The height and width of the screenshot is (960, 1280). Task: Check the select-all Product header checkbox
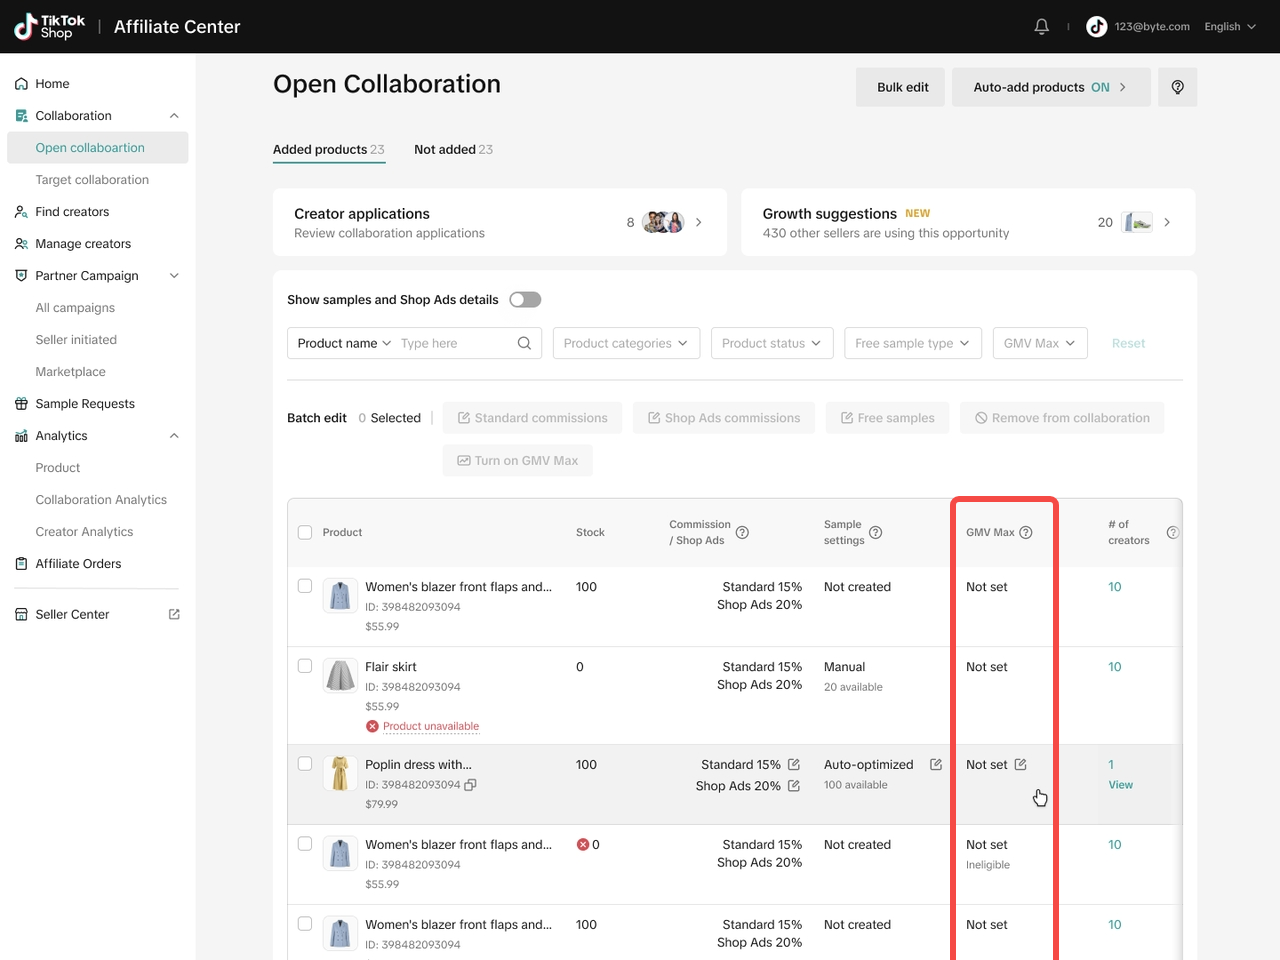[x=305, y=532]
